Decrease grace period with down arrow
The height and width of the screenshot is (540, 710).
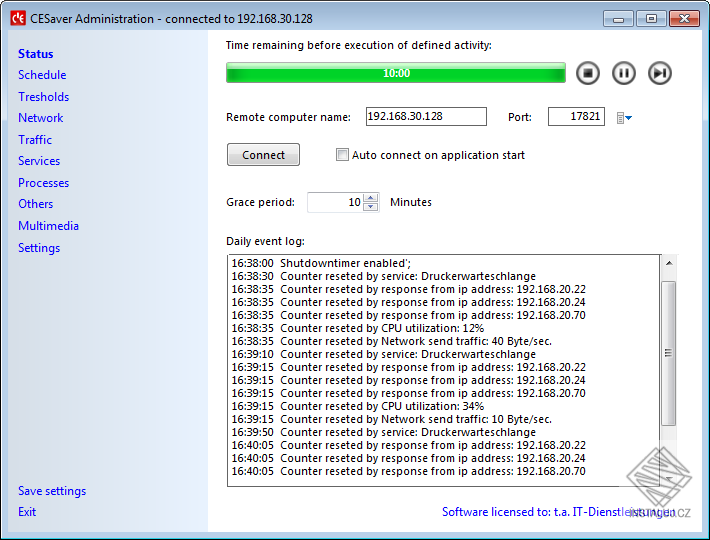(371, 206)
